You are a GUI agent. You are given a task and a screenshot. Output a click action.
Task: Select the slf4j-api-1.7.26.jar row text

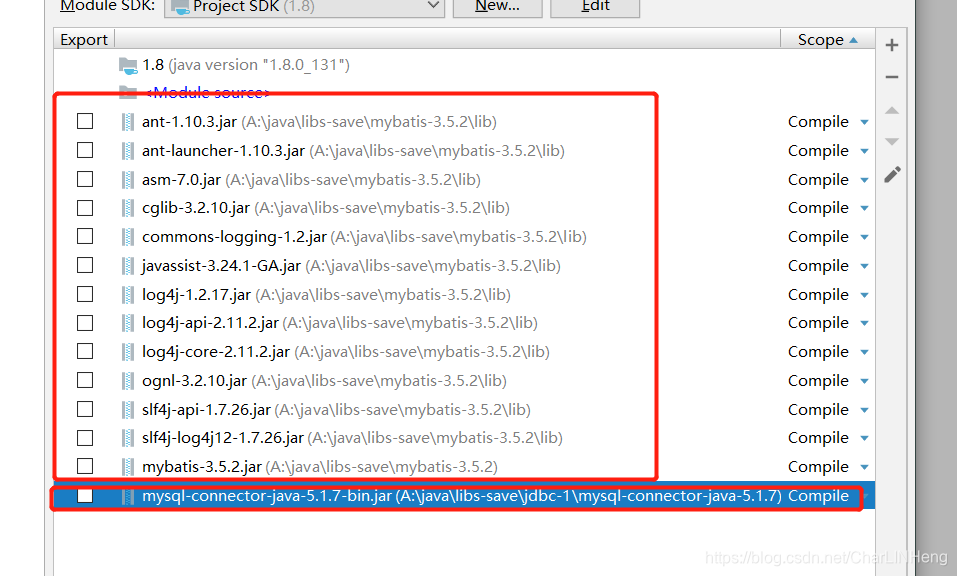(336, 409)
